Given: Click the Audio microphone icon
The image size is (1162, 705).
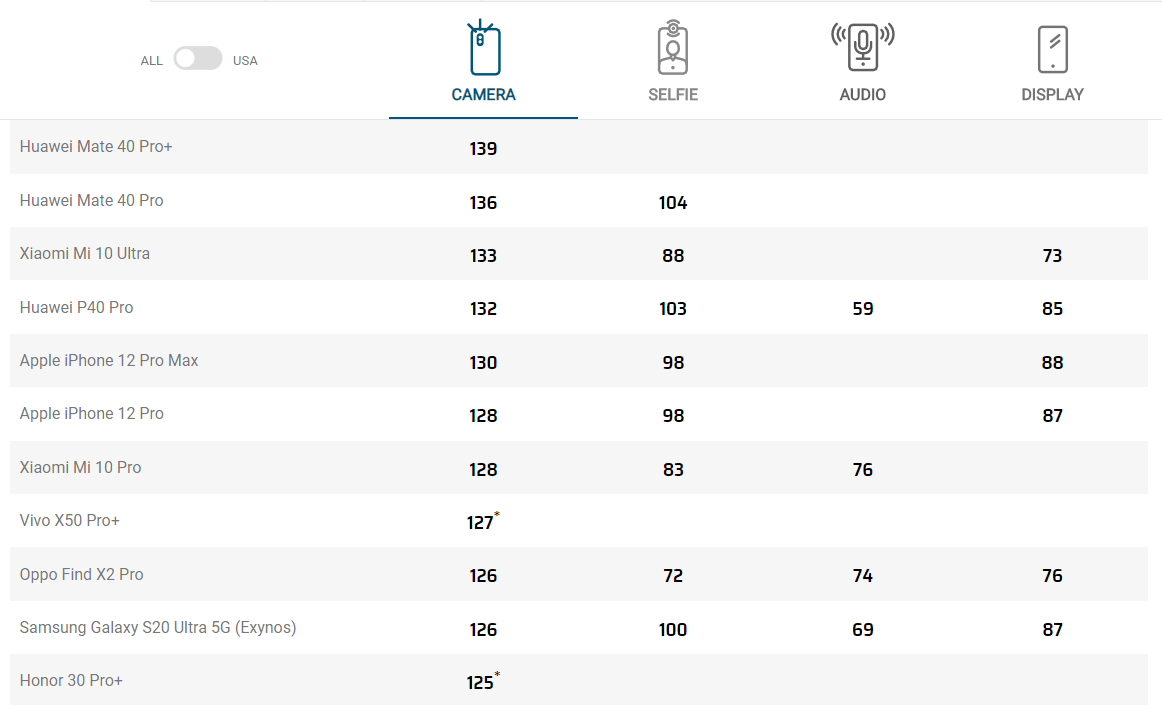Looking at the screenshot, I should pyautogui.click(x=863, y=47).
